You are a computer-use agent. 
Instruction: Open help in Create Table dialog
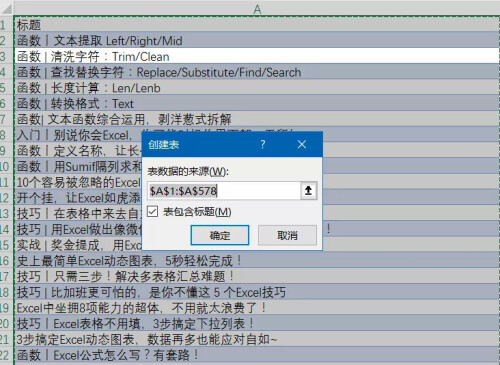pyautogui.click(x=263, y=144)
